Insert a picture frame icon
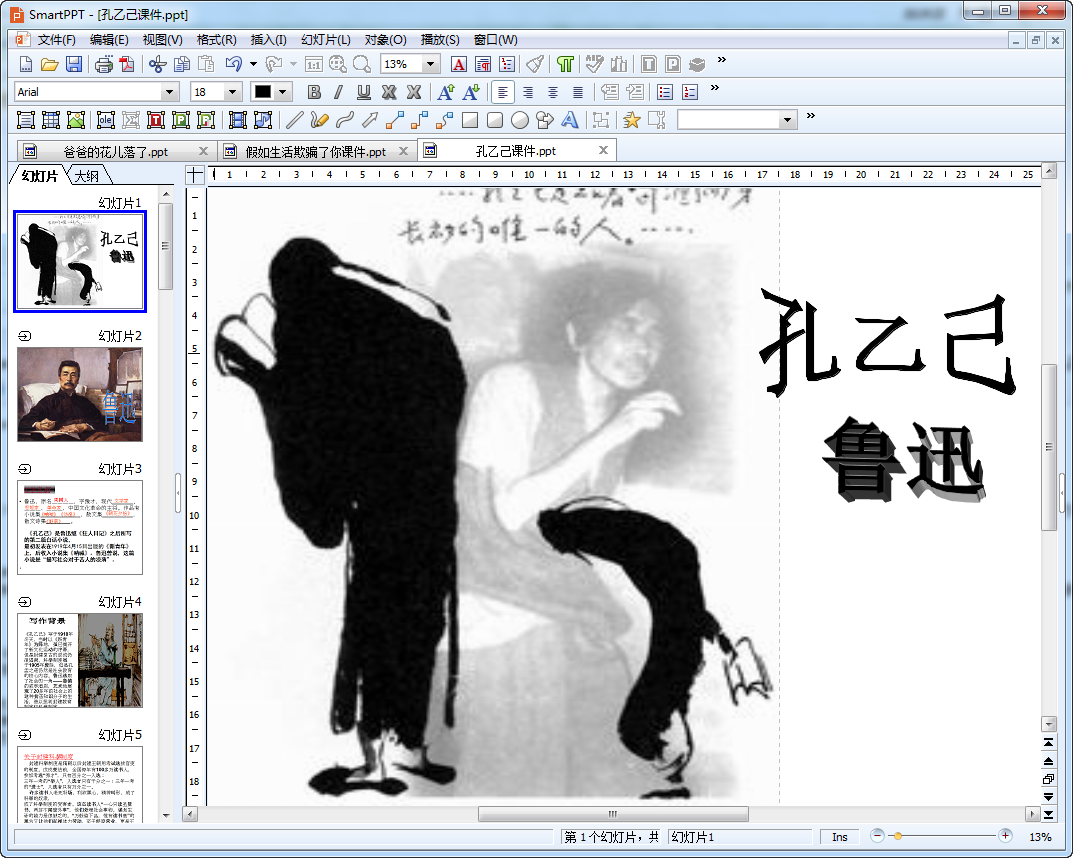 [x=76, y=120]
